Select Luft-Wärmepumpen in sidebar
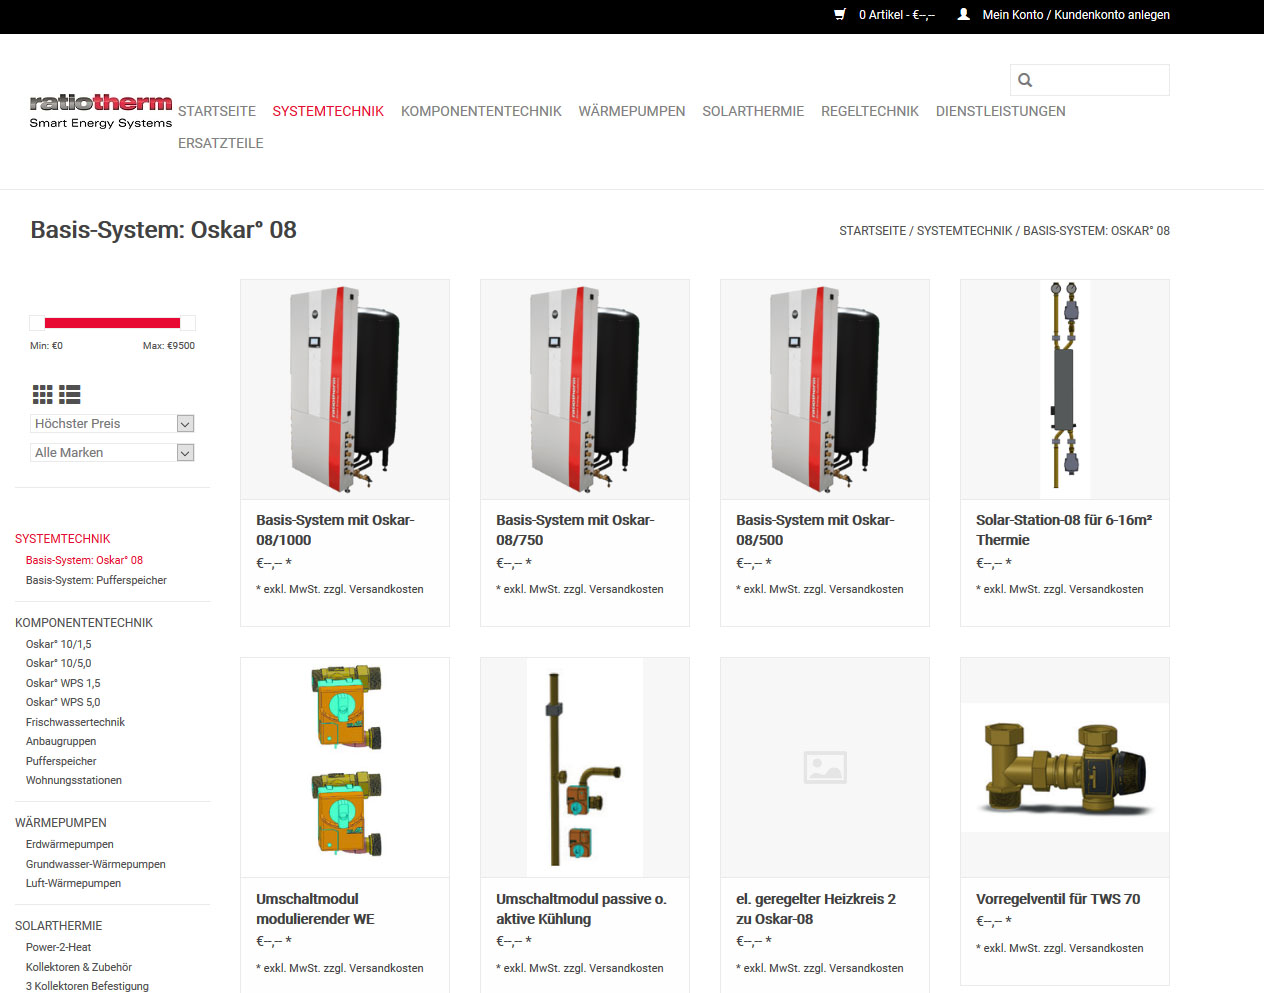 click(73, 883)
